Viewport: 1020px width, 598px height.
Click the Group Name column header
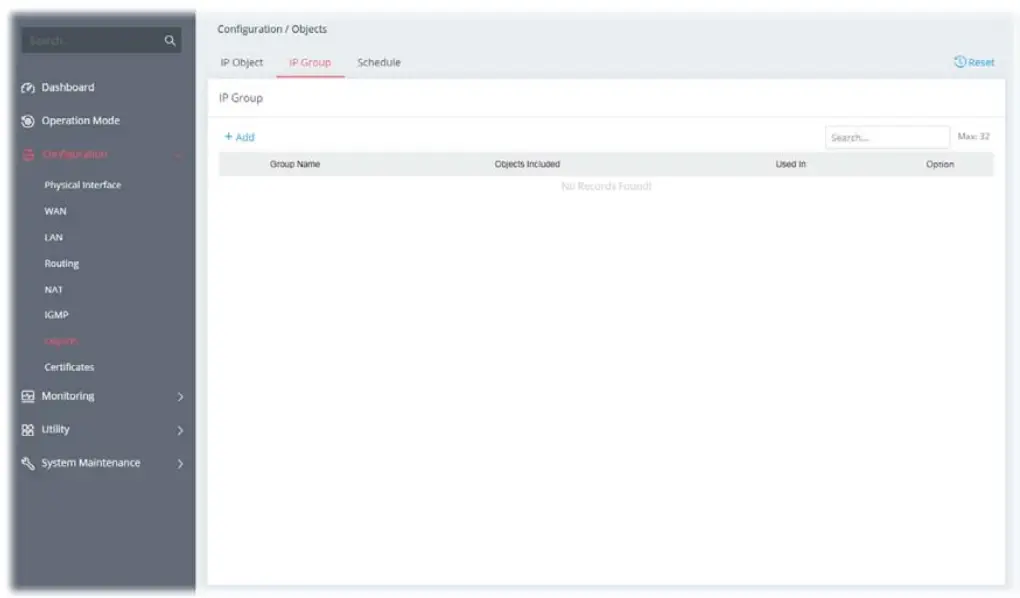[x=295, y=164]
